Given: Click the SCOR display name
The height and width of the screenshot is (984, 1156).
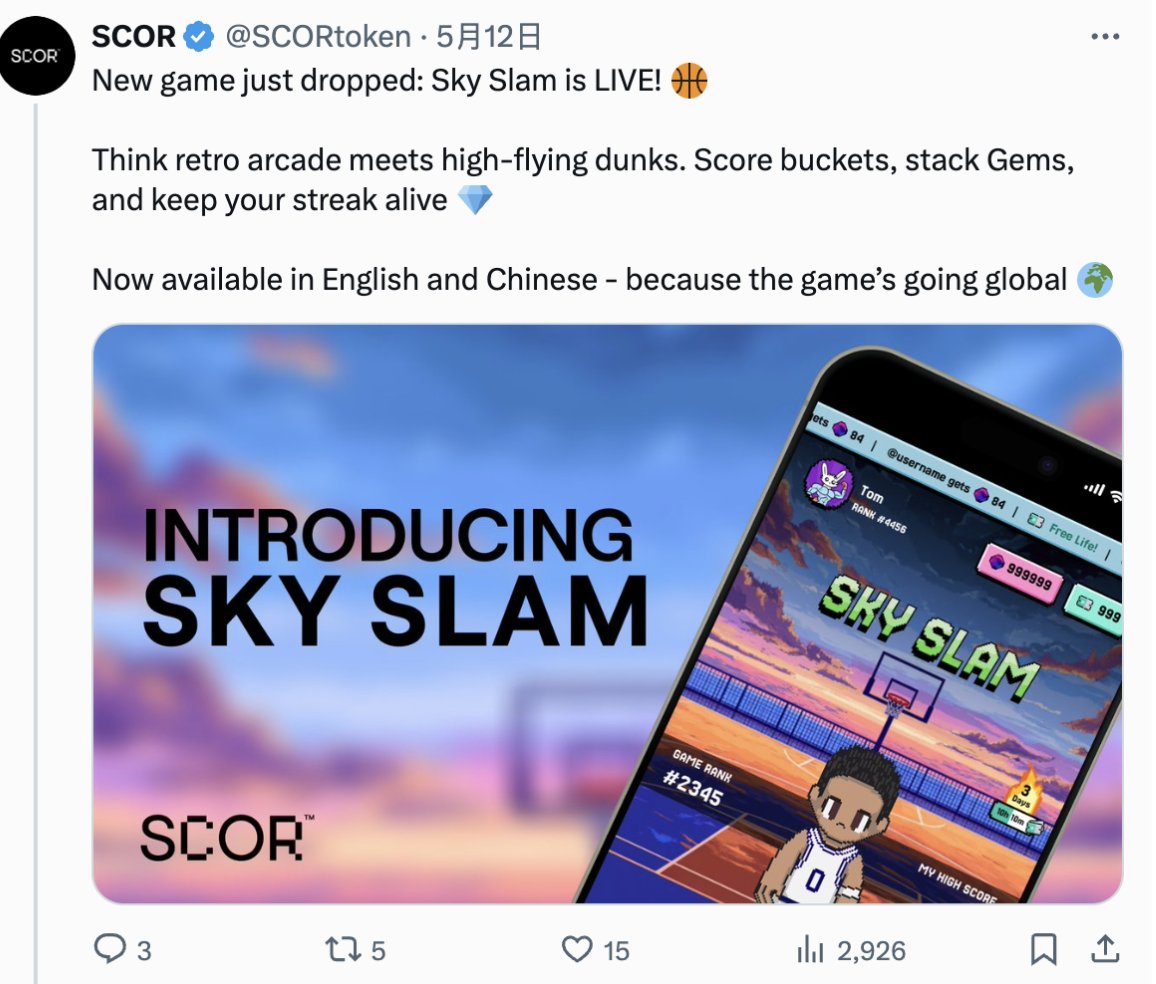Looking at the screenshot, I should (133, 36).
